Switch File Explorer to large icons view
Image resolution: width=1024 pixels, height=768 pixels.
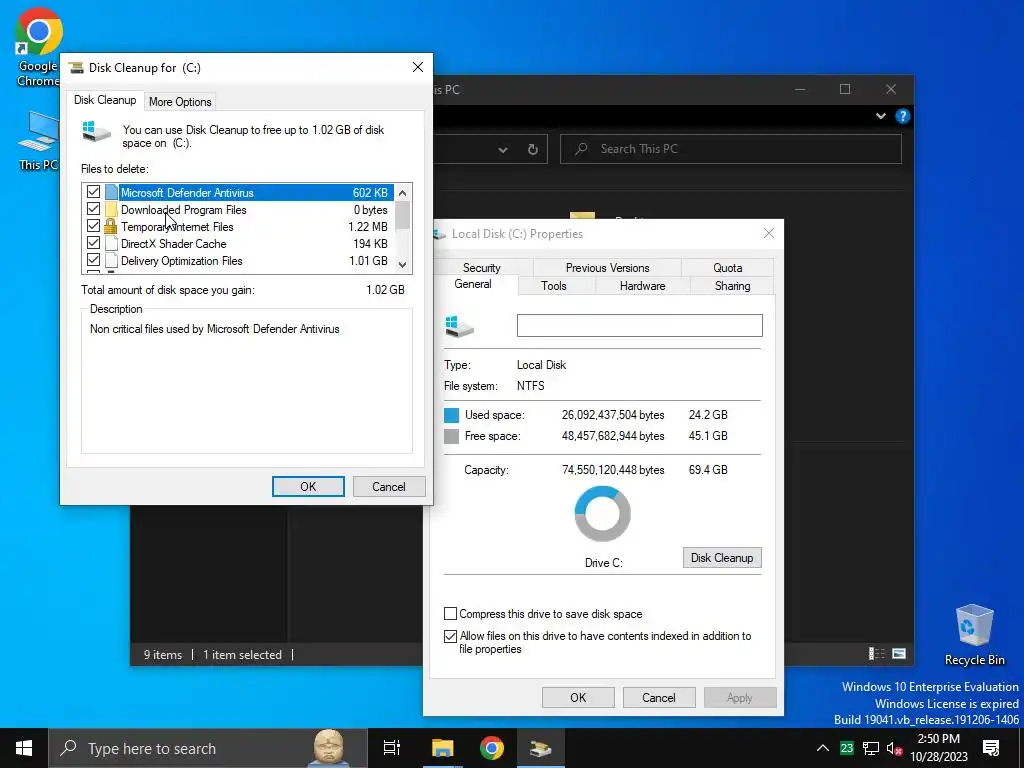(899, 654)
